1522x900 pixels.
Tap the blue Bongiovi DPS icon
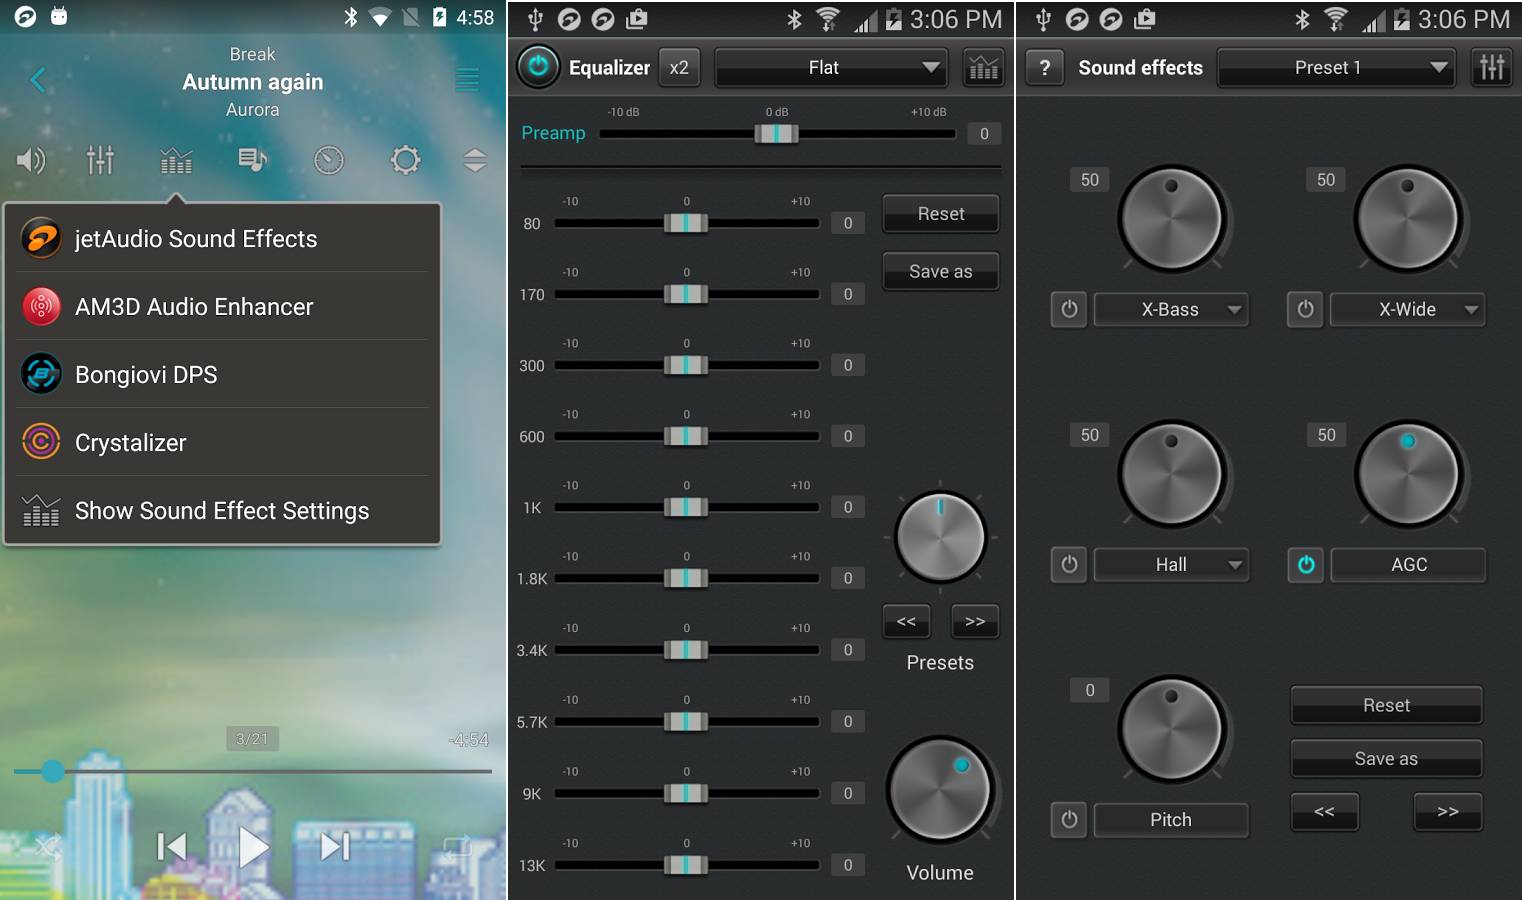(41, 374)
